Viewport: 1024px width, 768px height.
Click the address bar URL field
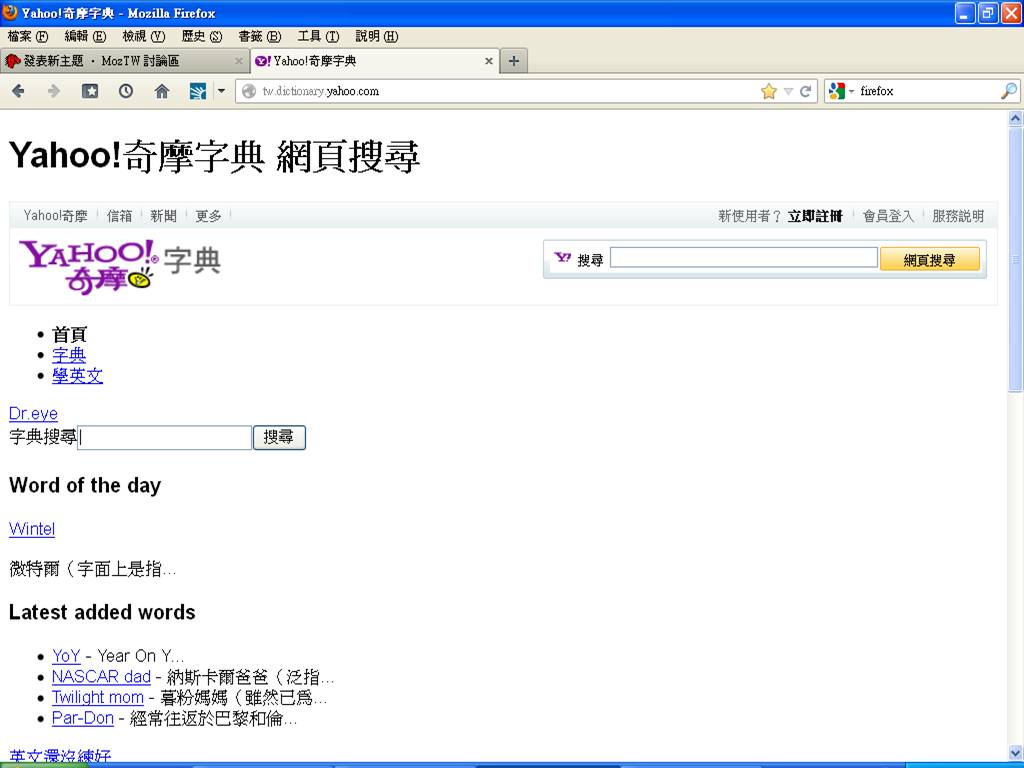pos(509,91)
